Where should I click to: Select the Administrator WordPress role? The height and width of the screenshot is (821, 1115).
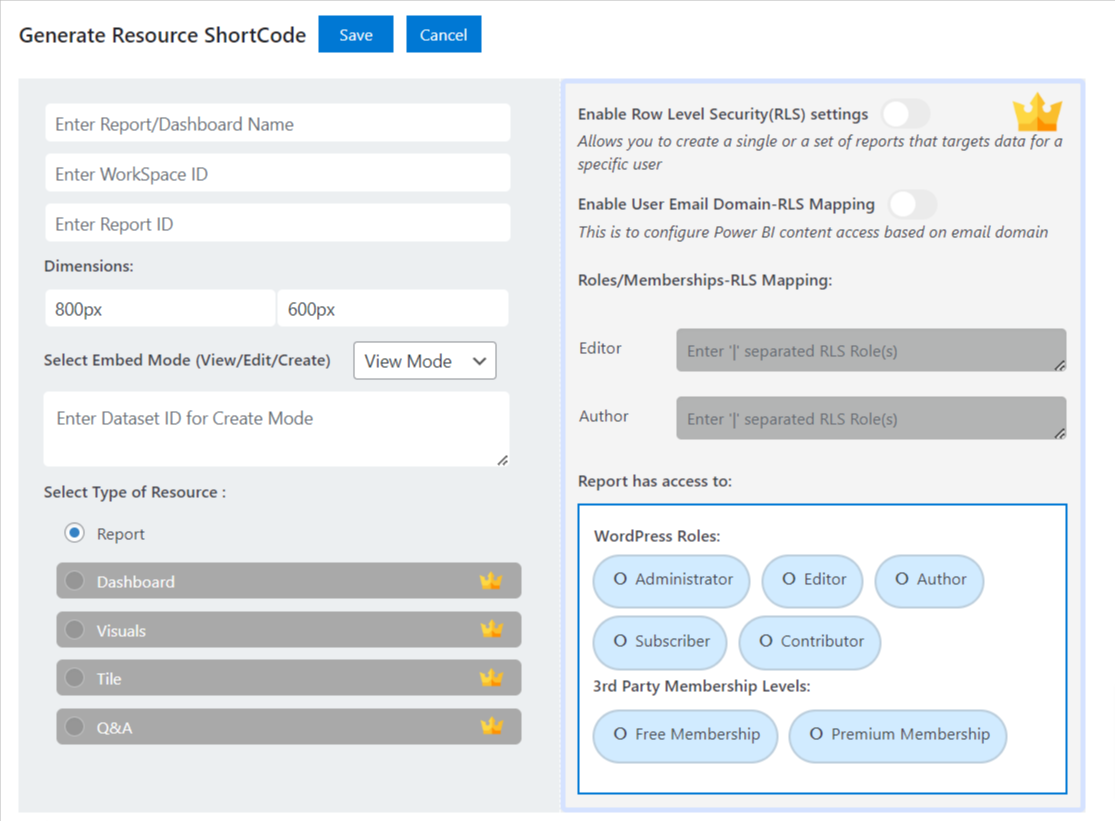coord(671,580)
